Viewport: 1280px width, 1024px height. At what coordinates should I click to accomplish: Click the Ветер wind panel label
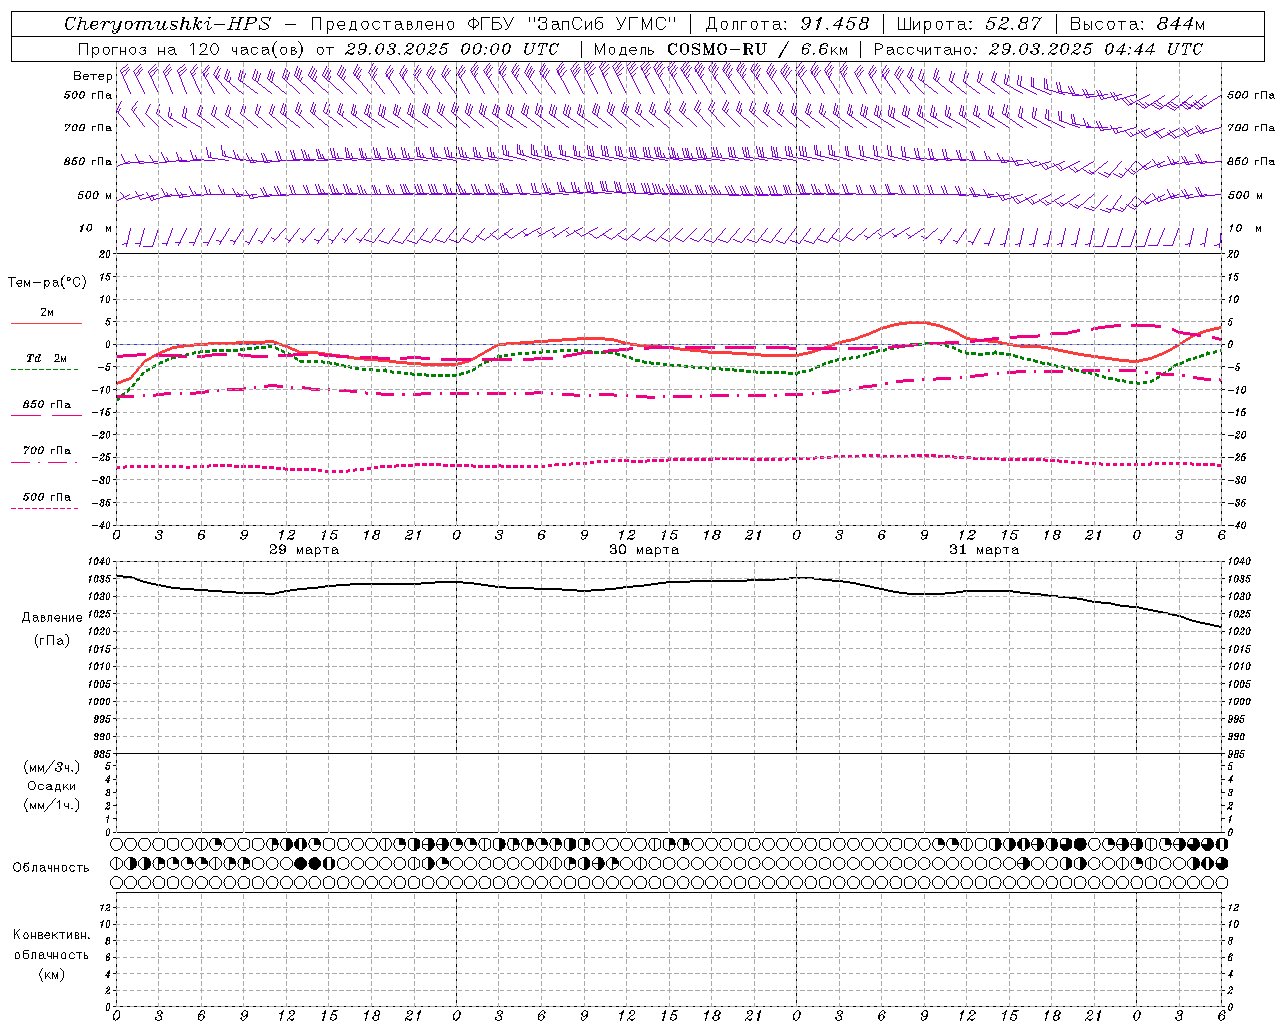point(92,76)
